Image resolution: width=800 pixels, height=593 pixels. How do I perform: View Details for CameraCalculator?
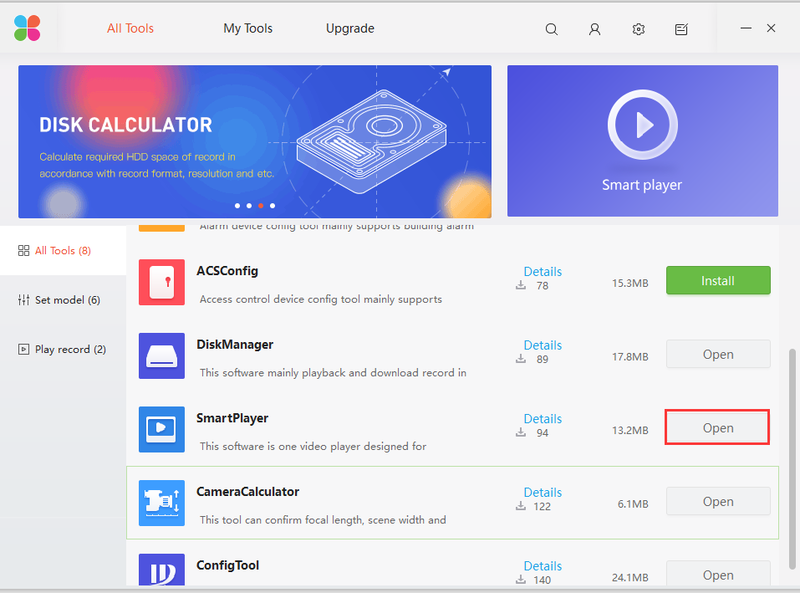[x=542, y=492]
